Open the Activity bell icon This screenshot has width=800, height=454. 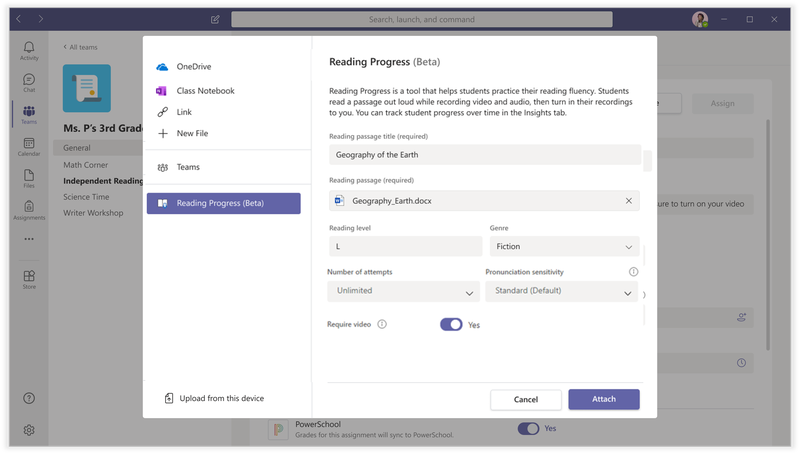tap(29, 50)
